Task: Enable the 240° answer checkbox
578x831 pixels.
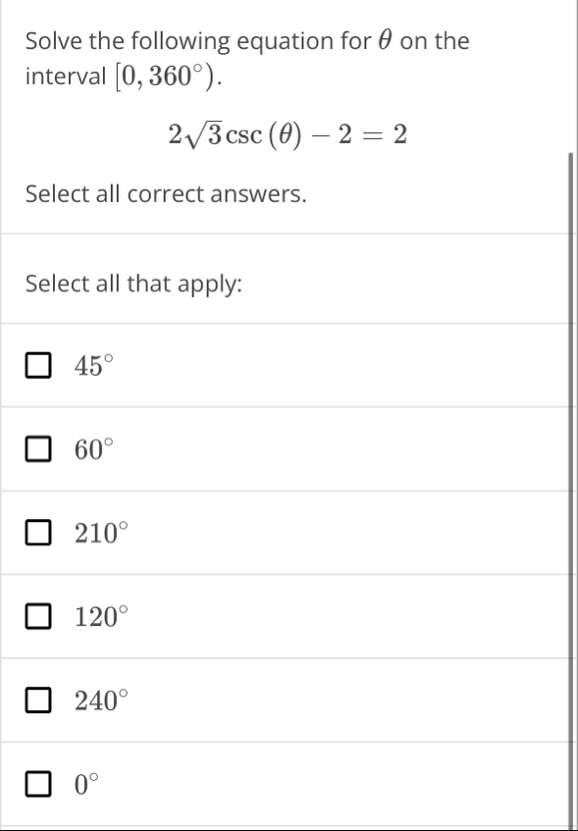Action: click(36, 701)
